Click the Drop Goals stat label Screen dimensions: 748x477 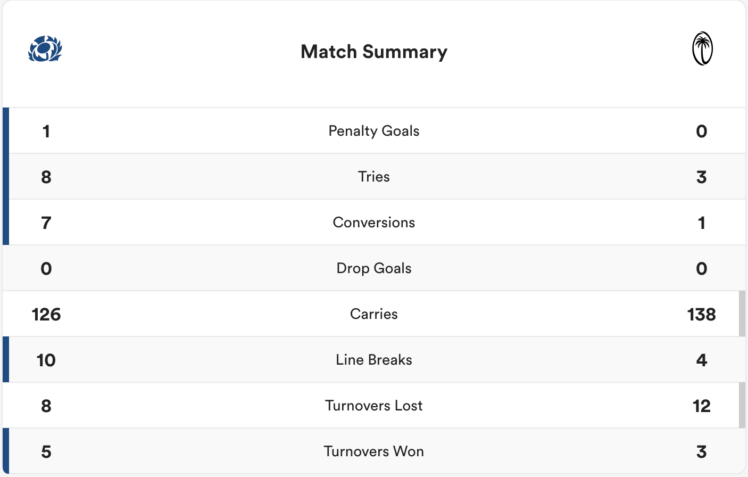374,269
